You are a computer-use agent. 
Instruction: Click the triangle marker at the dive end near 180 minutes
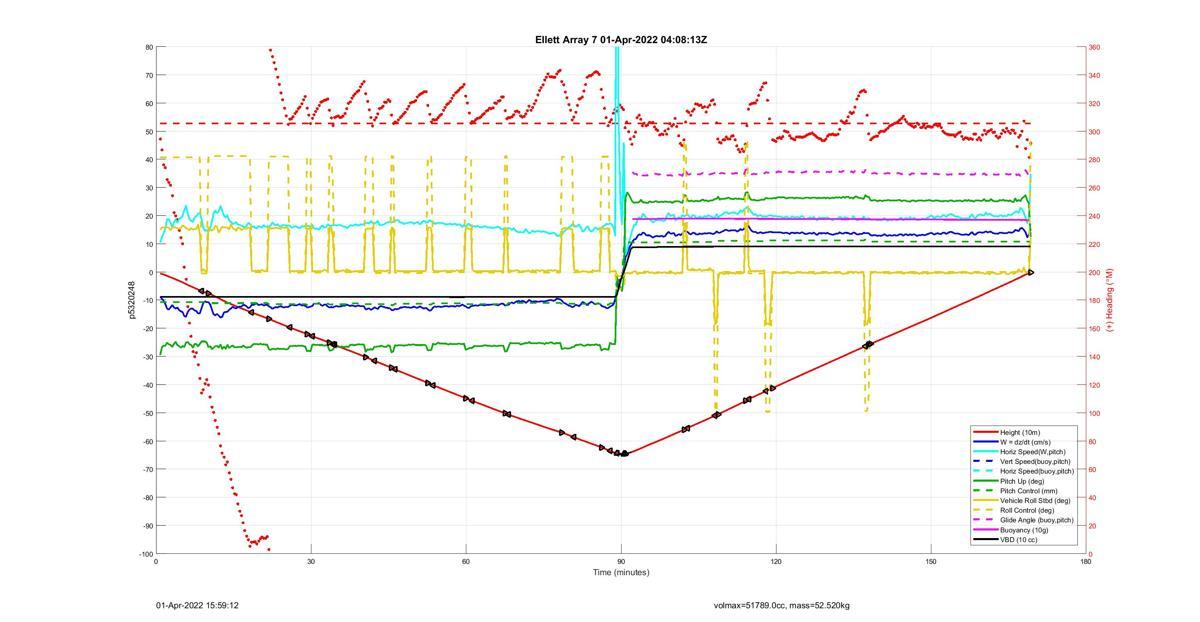point(1031,272)
